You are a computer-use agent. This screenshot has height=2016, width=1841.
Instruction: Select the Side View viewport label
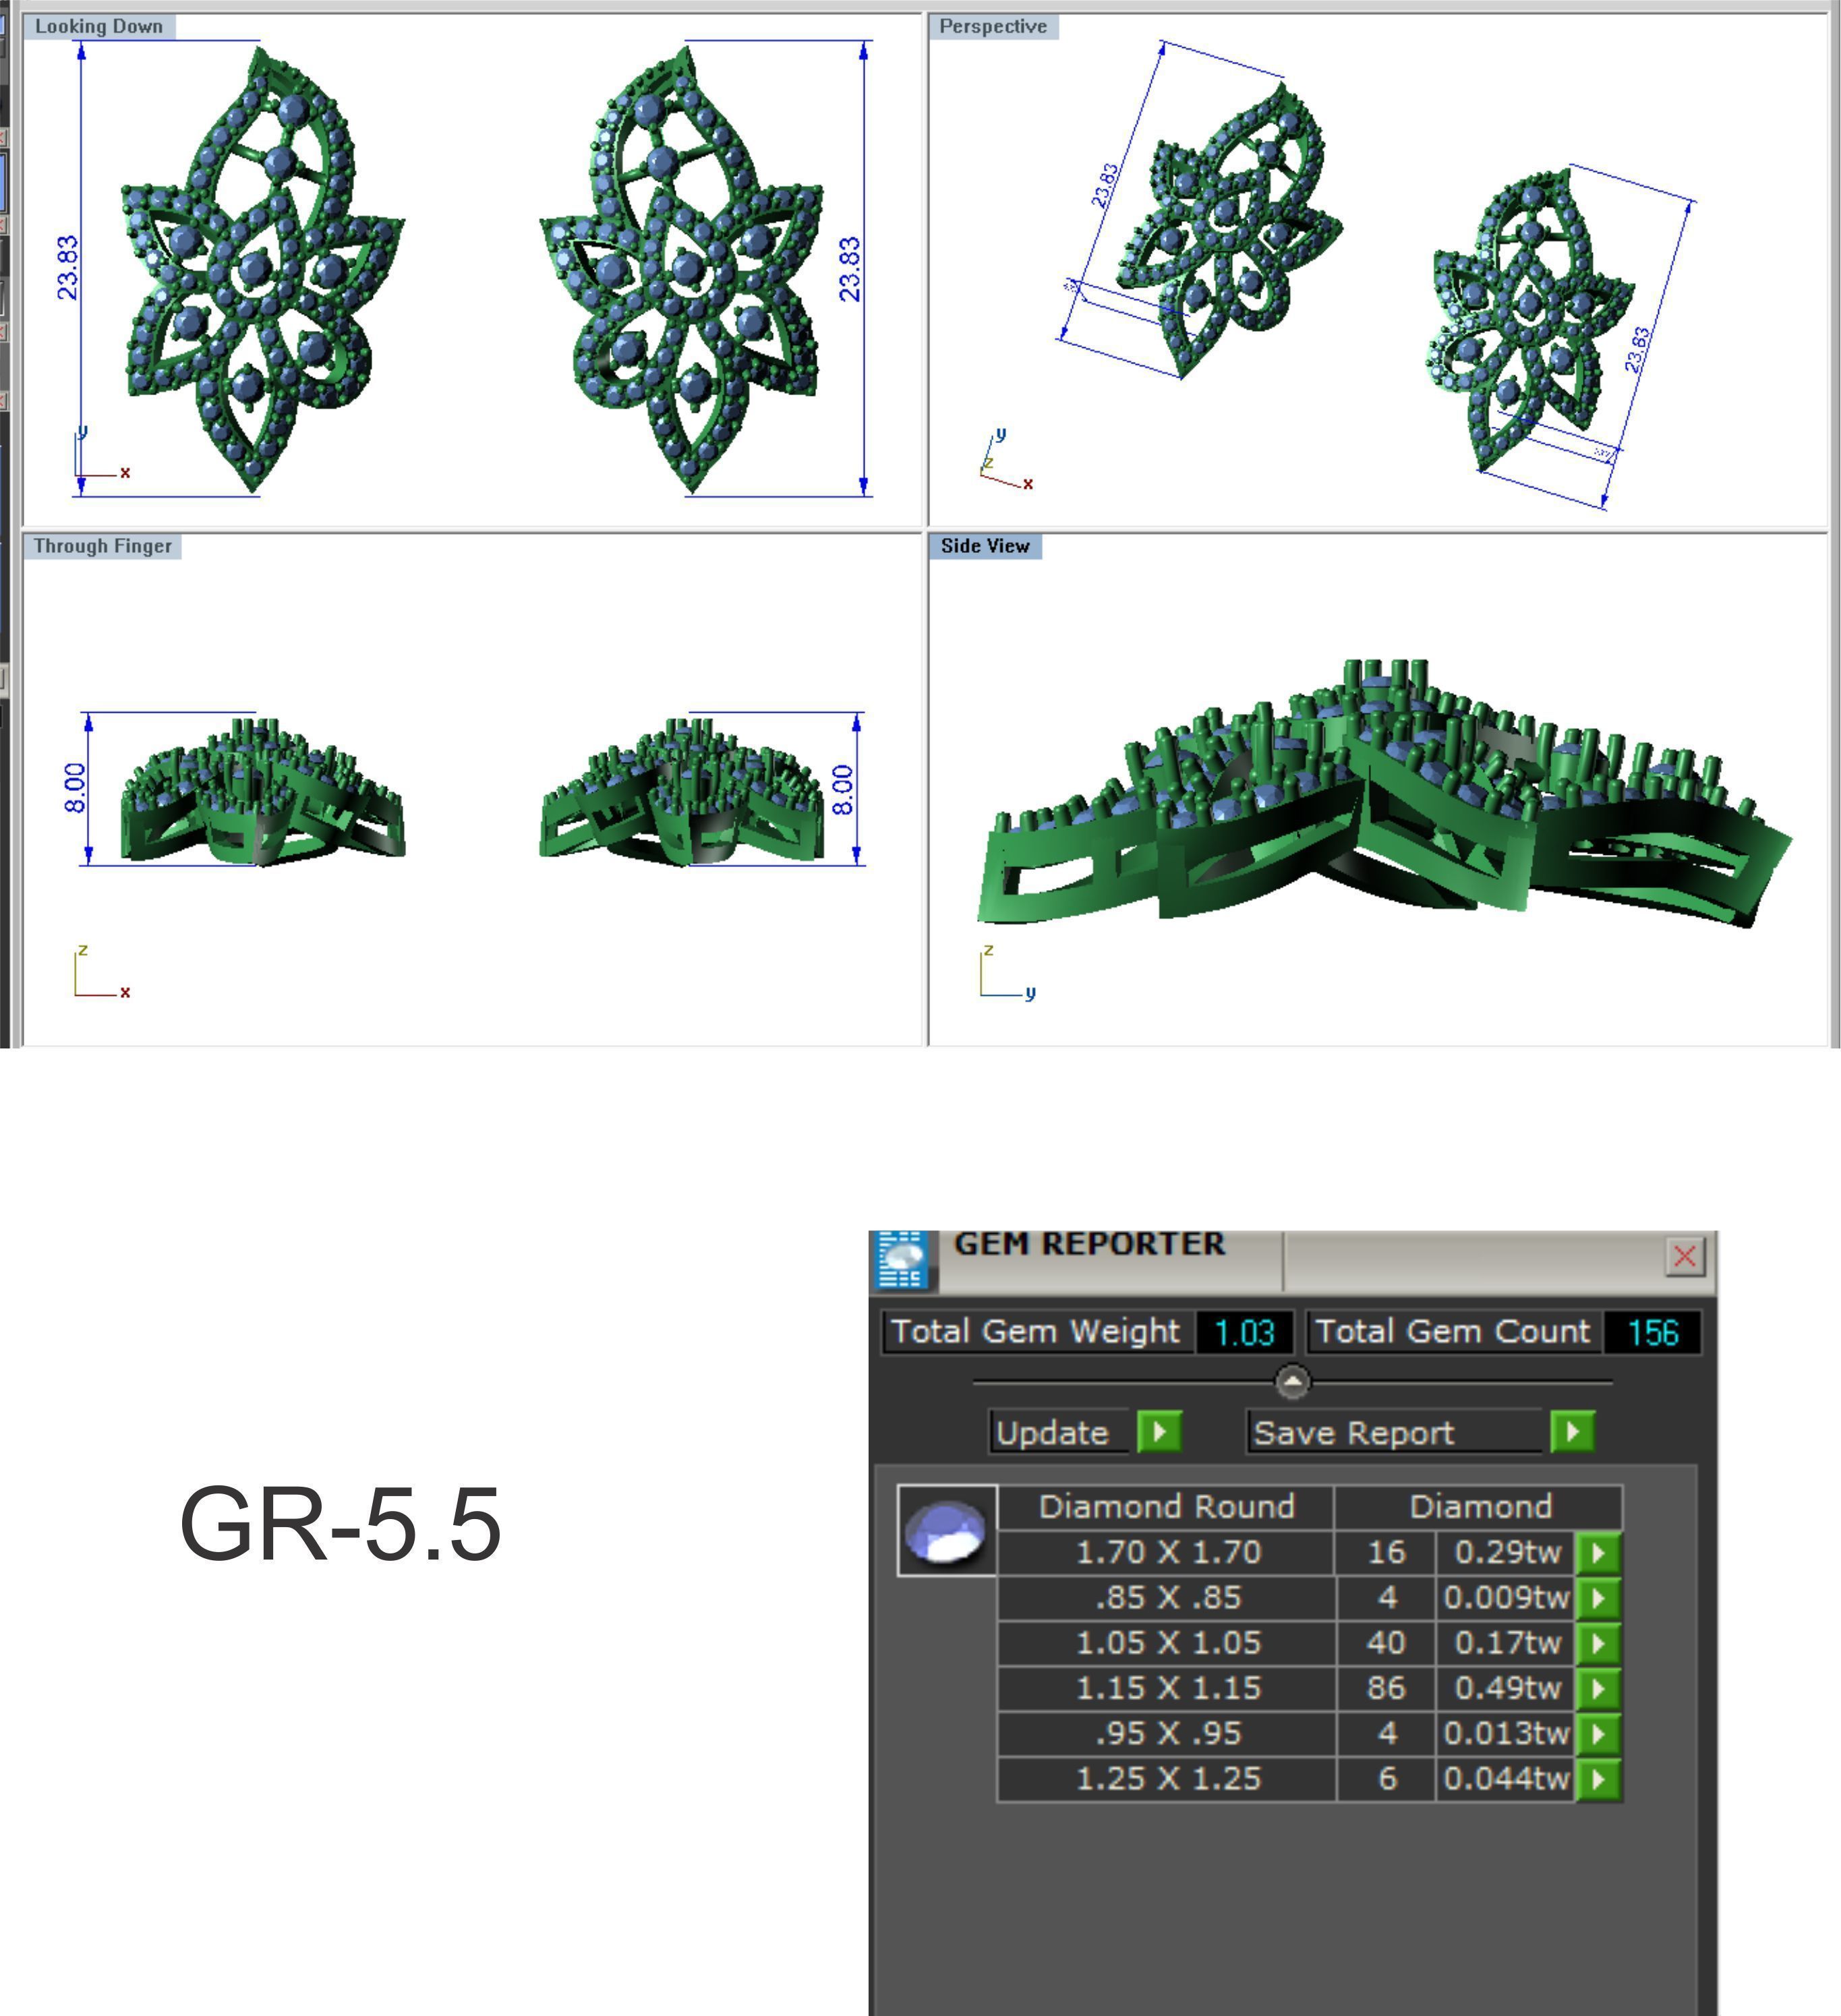(x=985, y=546)
